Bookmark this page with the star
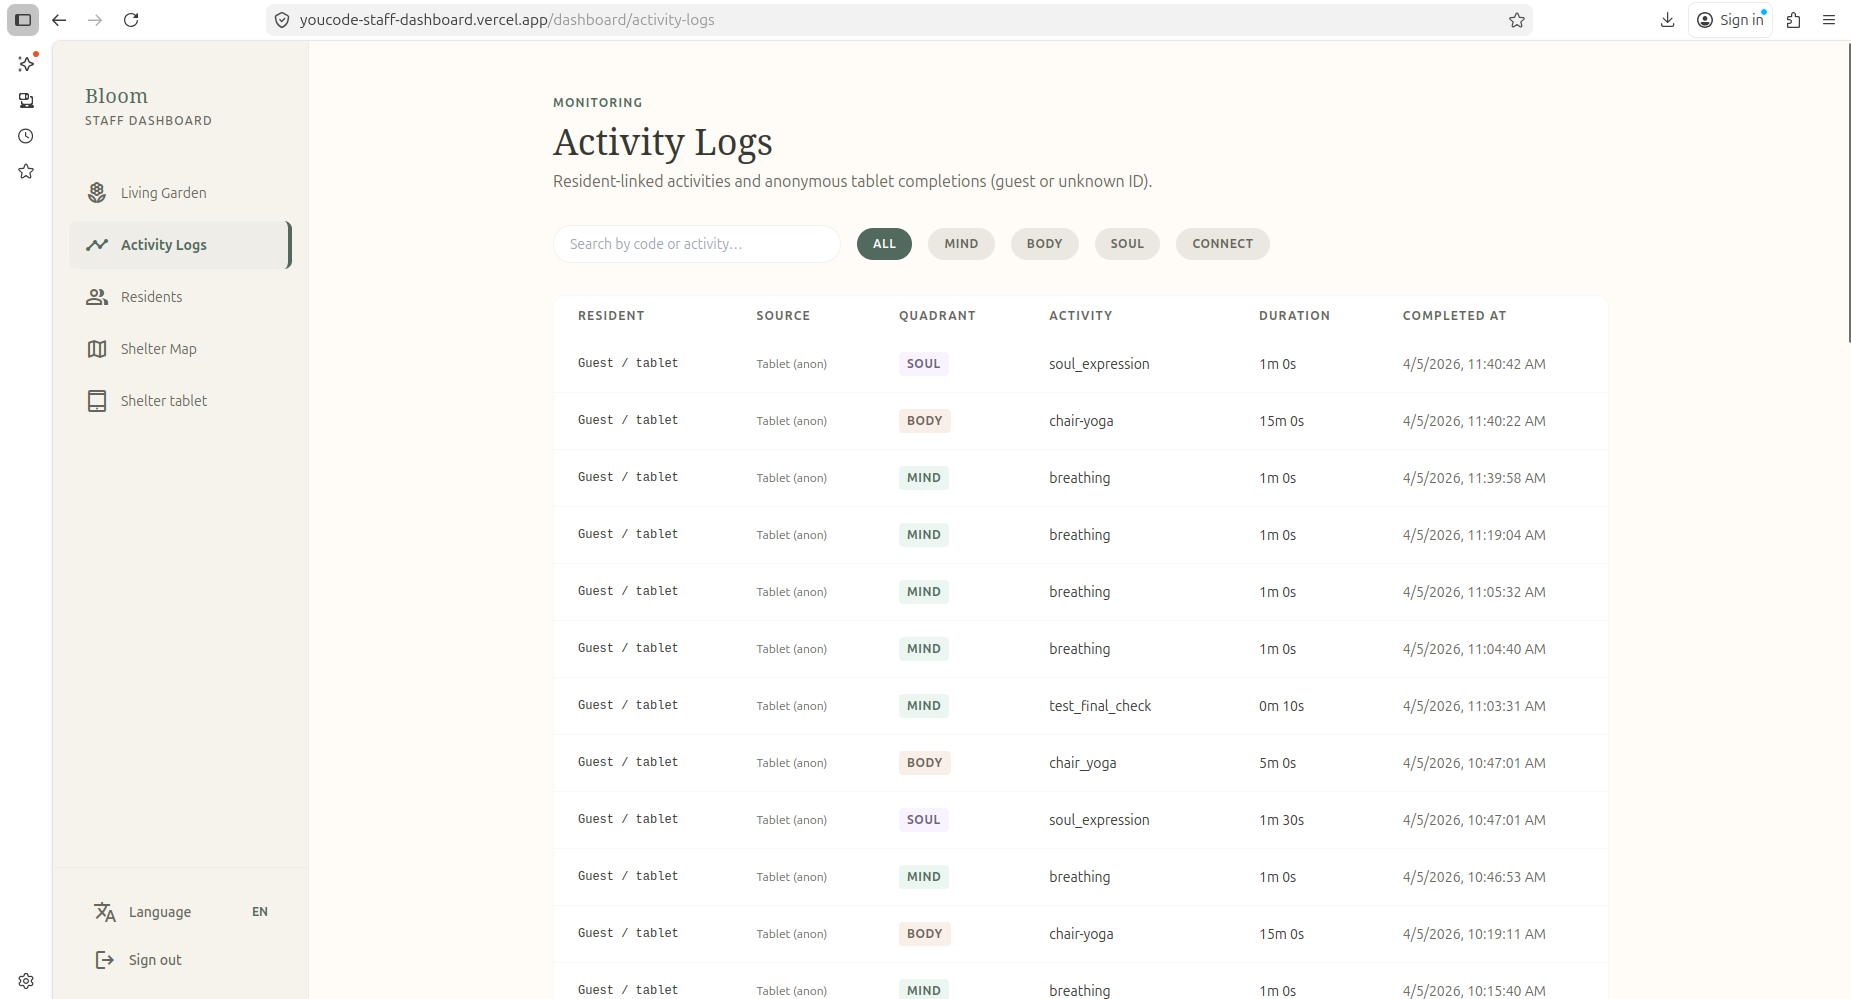Image resolution: width=1851 pixels, height=999 pixels. click(1517, 20)
